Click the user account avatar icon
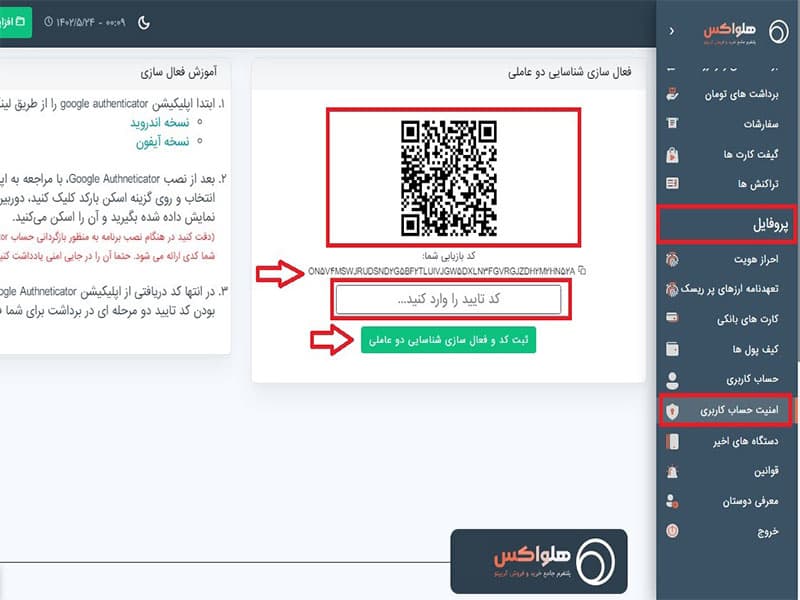 point(672,380)
